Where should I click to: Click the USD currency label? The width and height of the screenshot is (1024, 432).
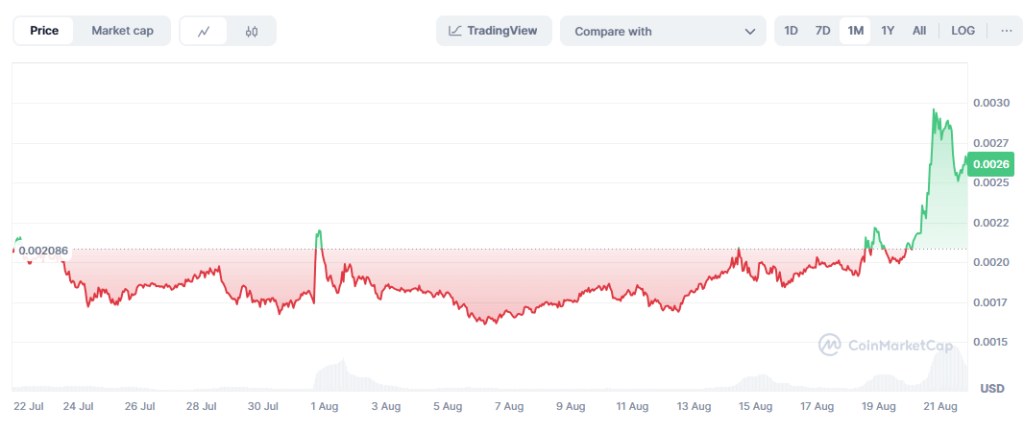coord(991,388)
